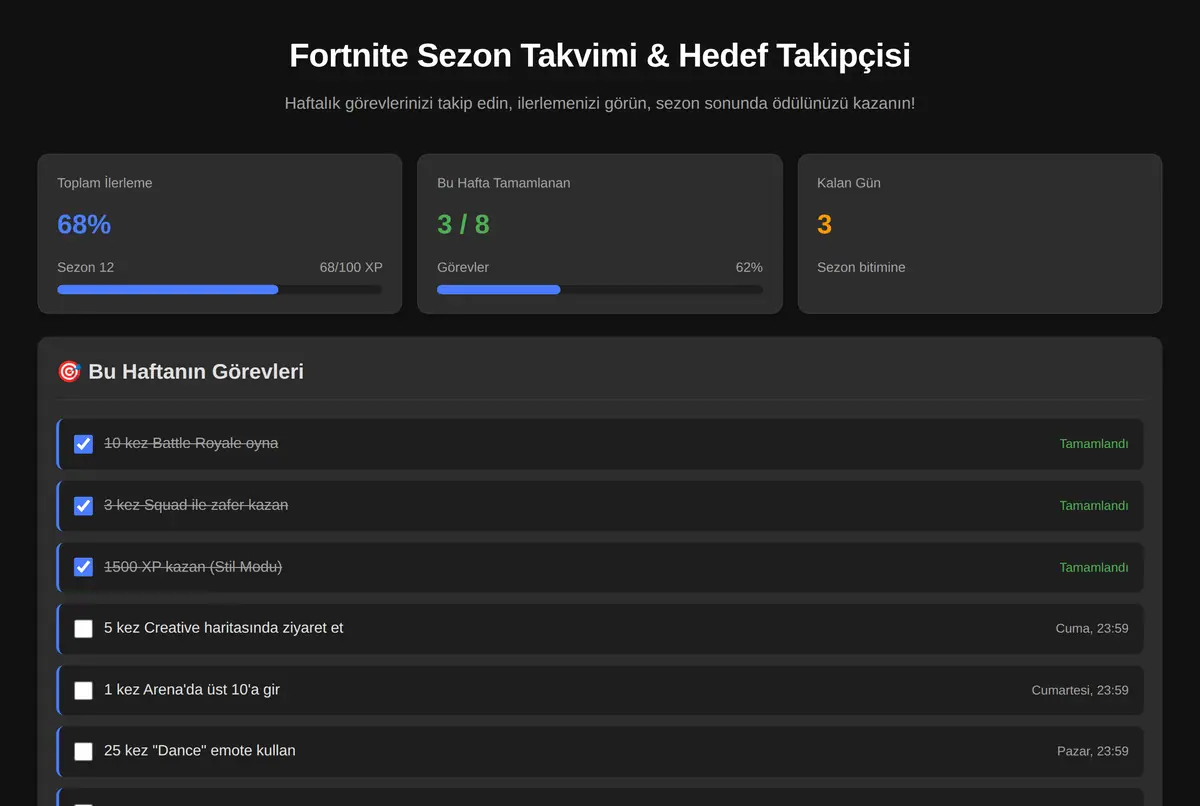Screen dimensions: 1200x806
Task: Click the "68/100 XP" text
Action: [x=351, y=267]
